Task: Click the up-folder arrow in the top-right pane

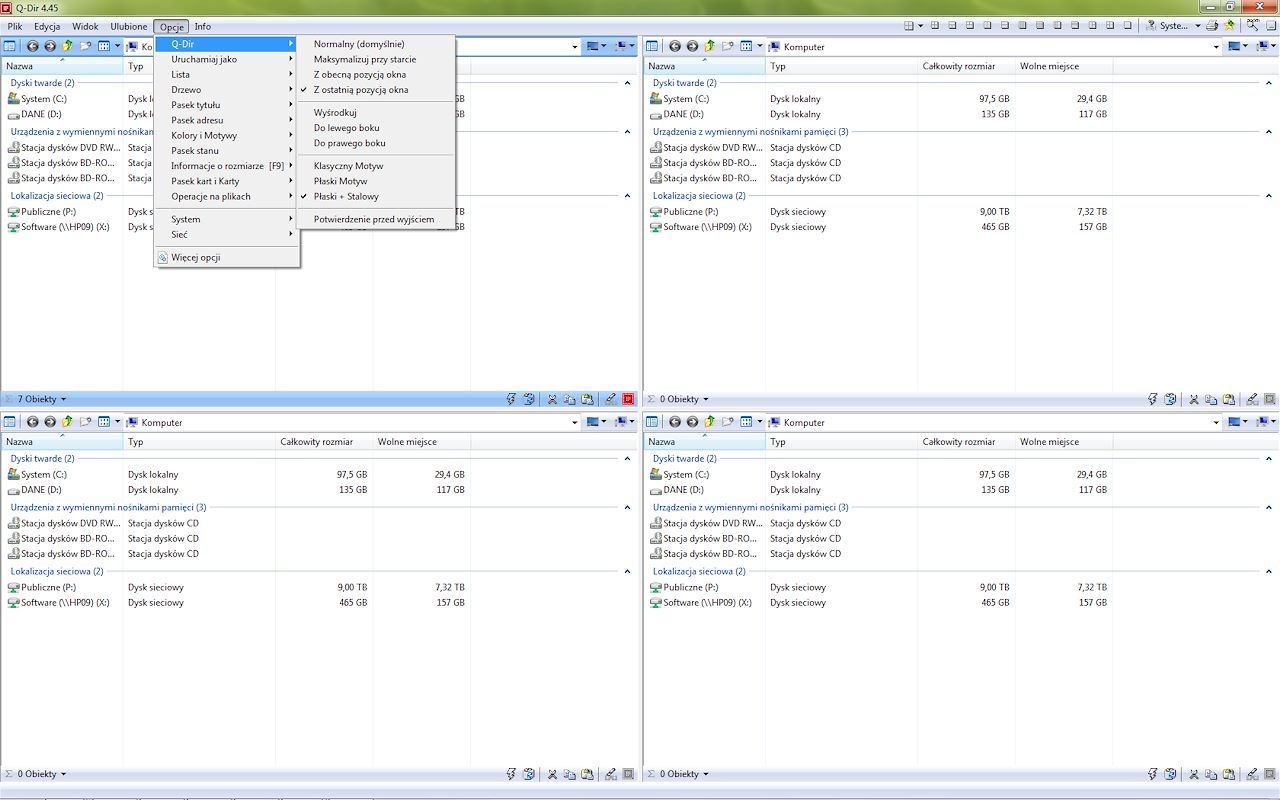Action: [x=710, y=46]
